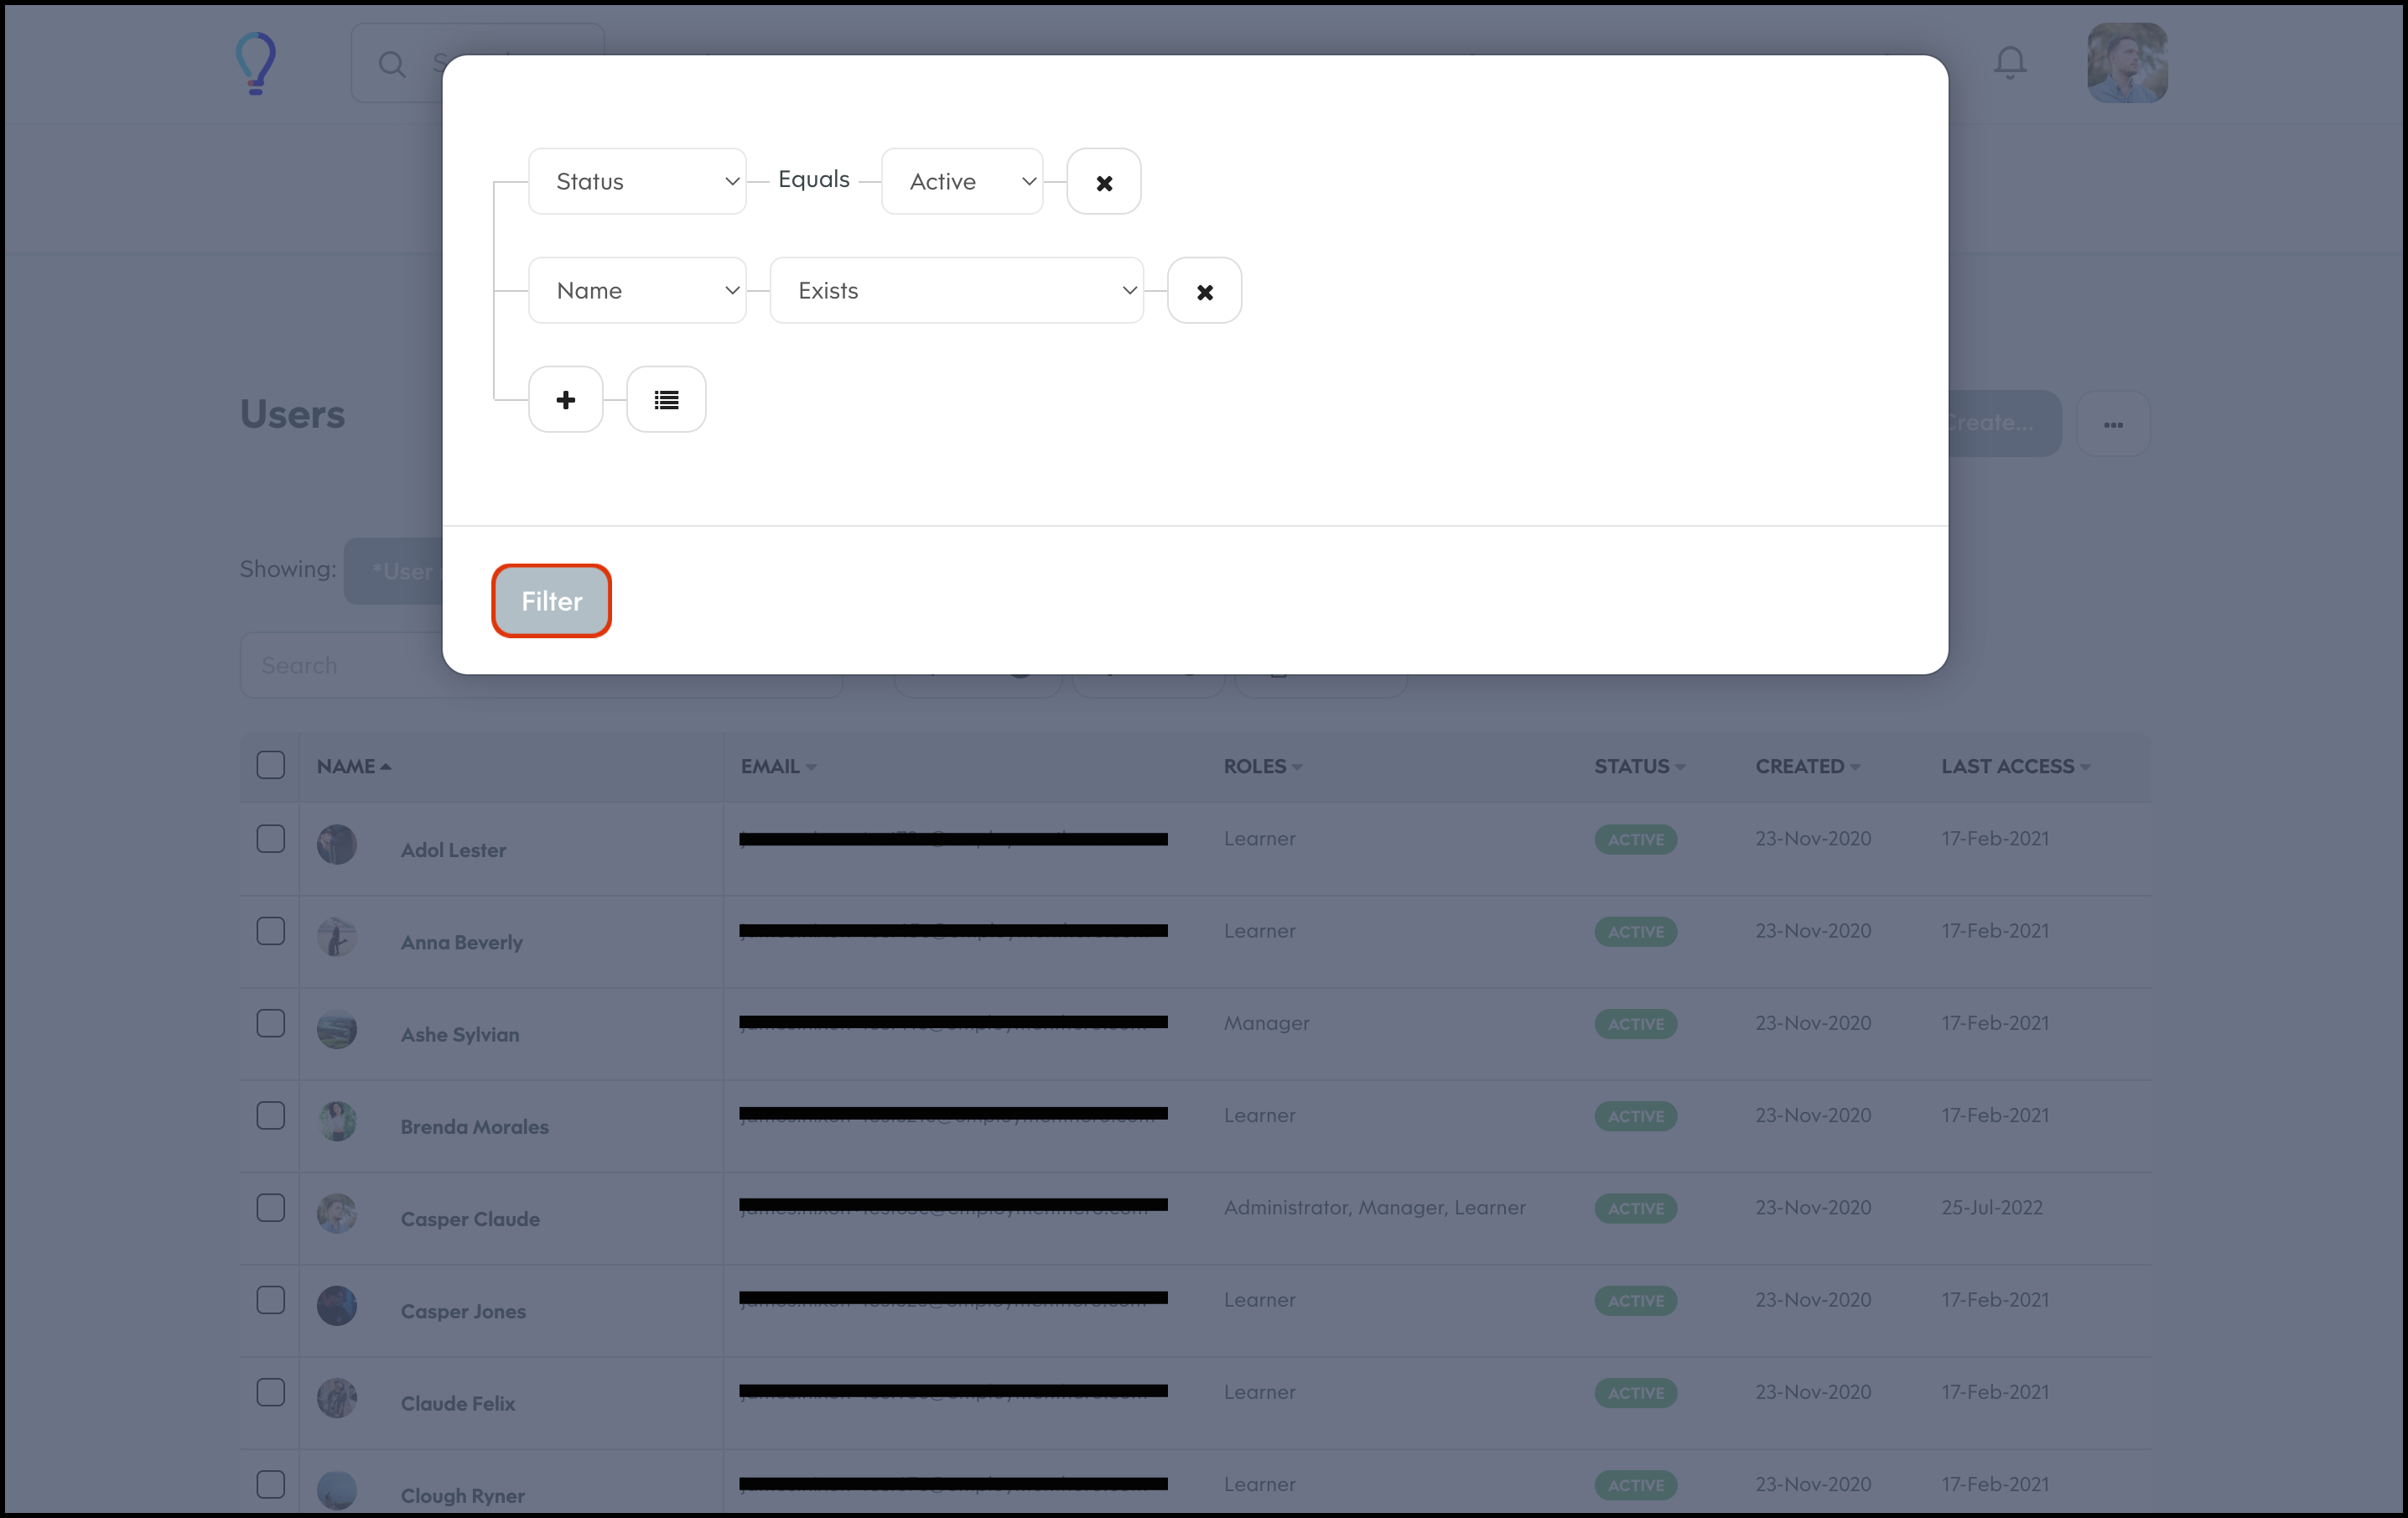Click 'Administrator, Manager, Learner' roles text
This screenshot has width=2408, height=1518.
pyautogui.click(x=1375, y=1207)
